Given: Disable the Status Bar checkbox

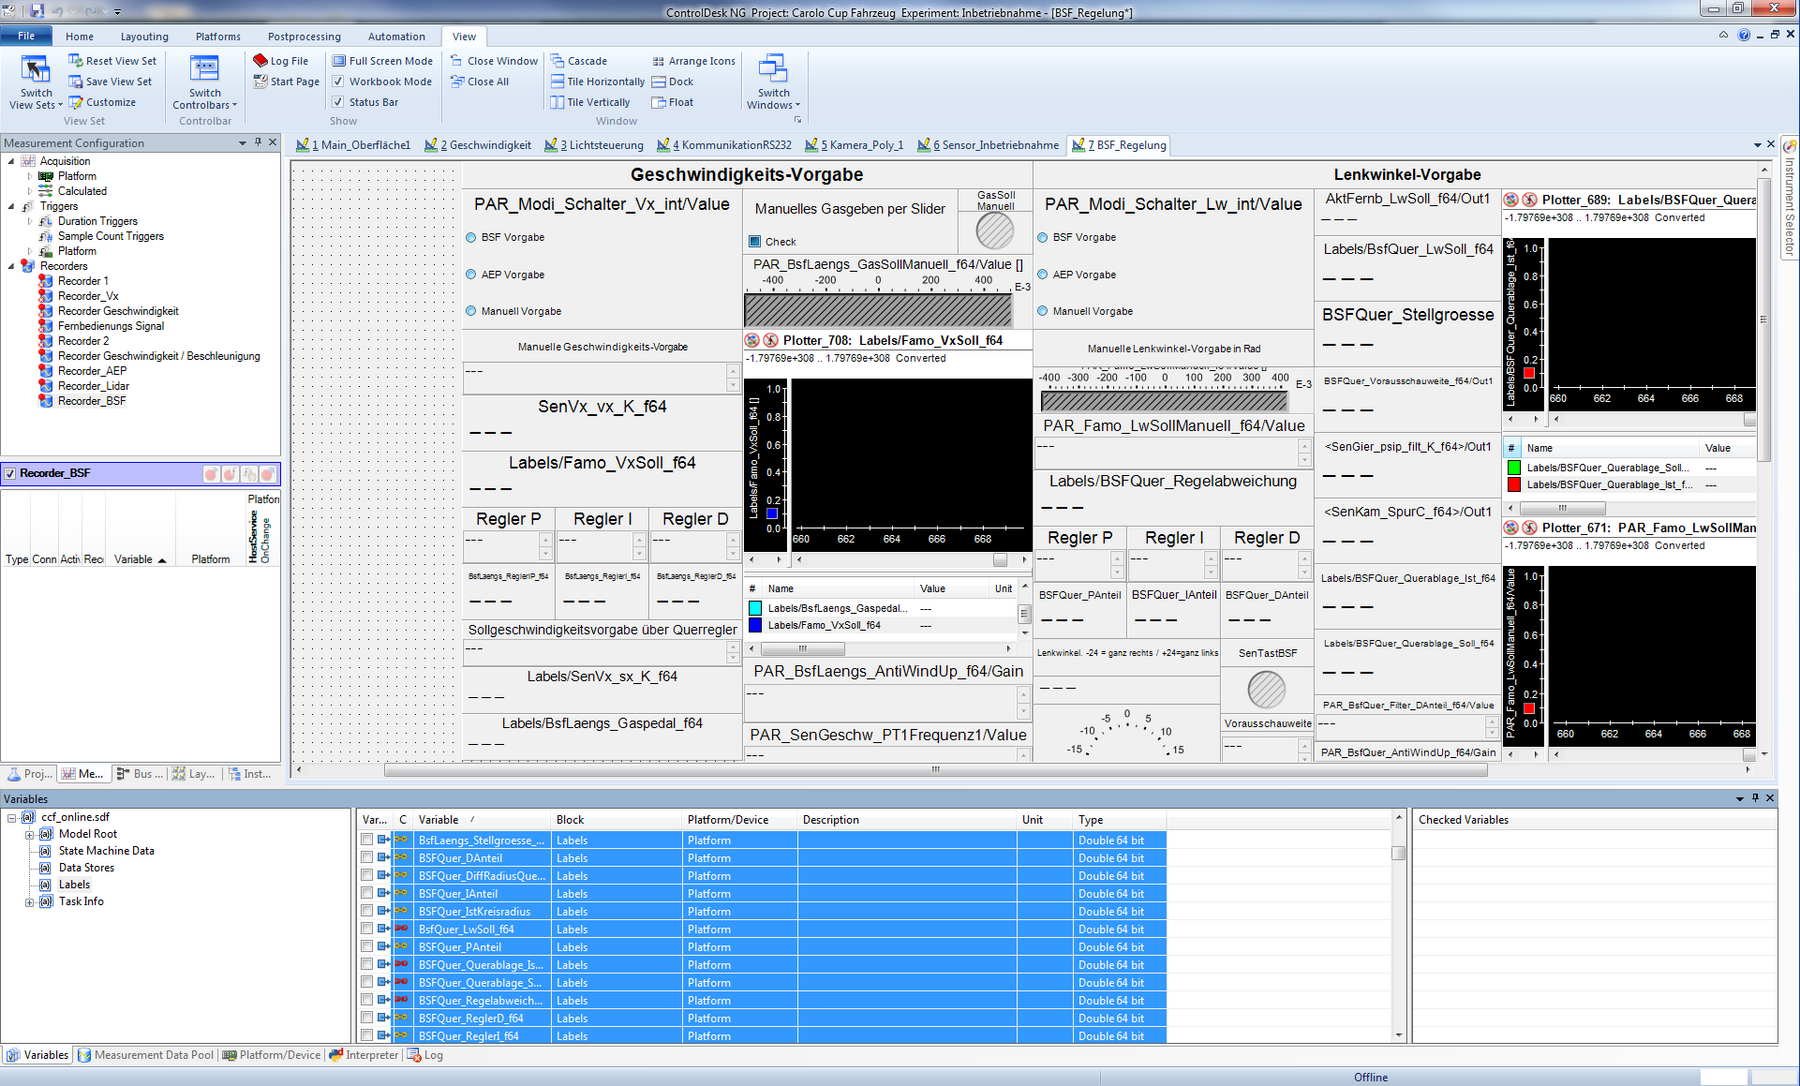Looking at the screenshot, I should pos(339,102).
